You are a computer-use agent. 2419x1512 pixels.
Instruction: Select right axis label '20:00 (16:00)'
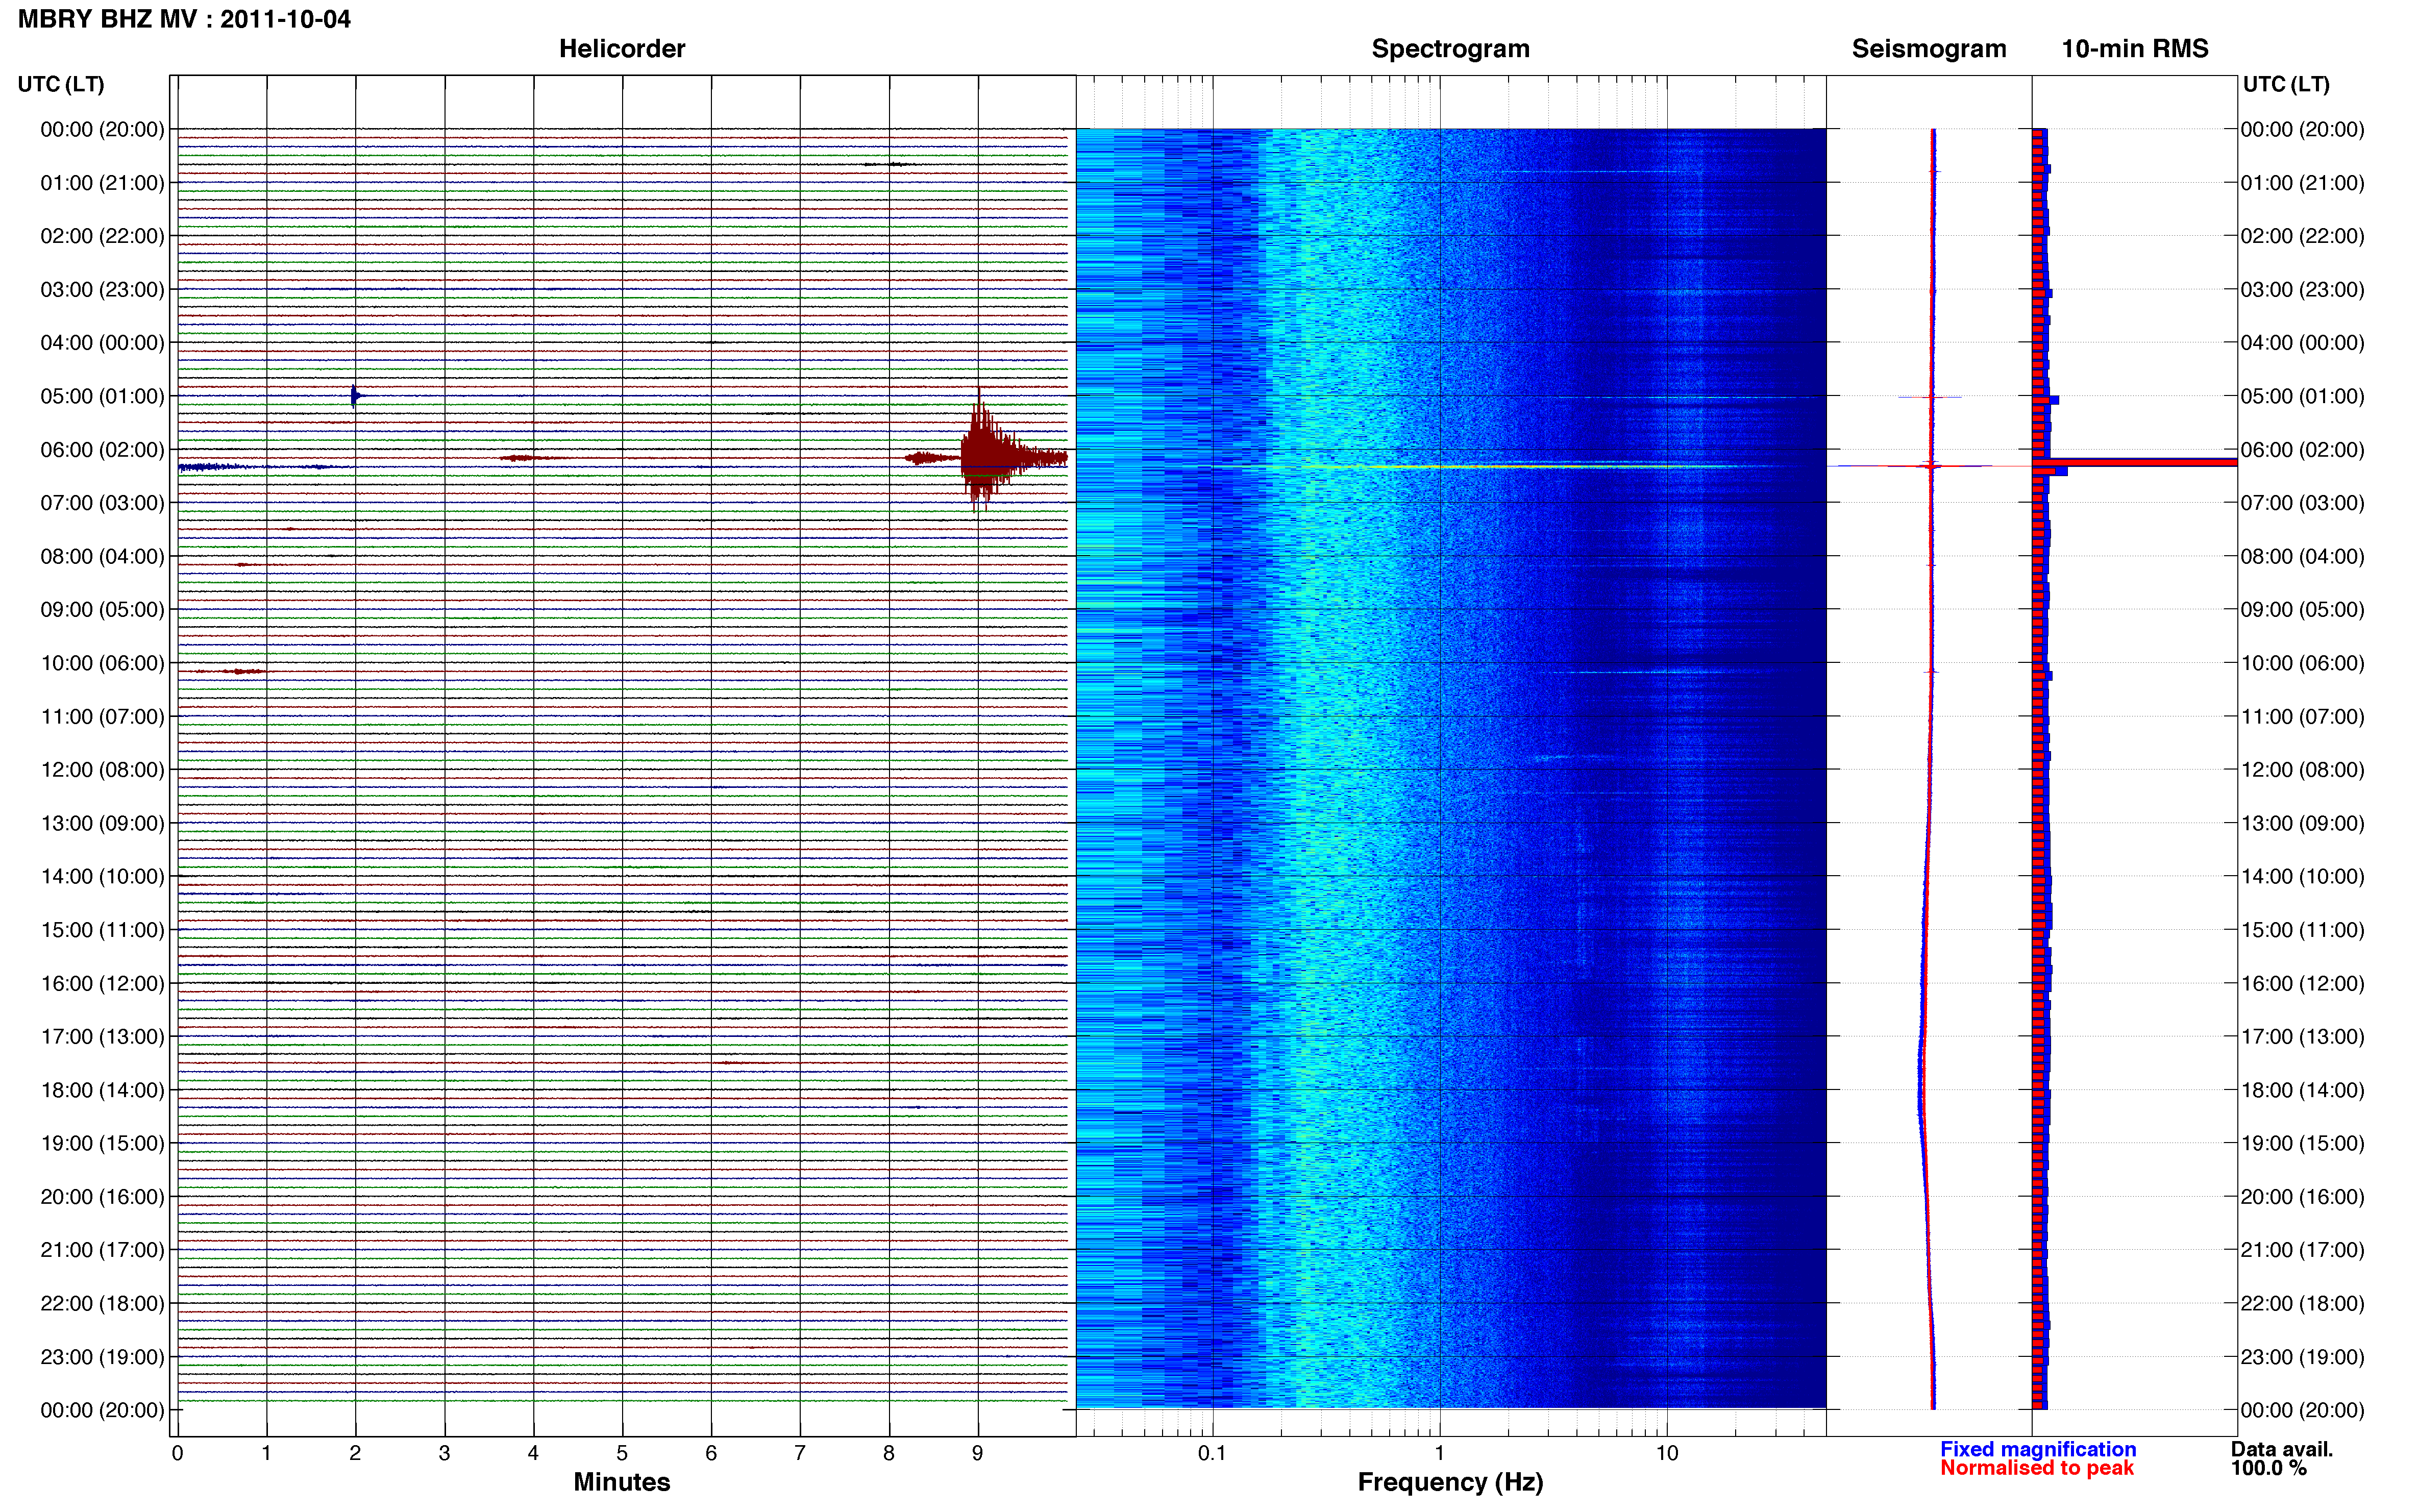pyautogui.click(x=2302, y=1197)
